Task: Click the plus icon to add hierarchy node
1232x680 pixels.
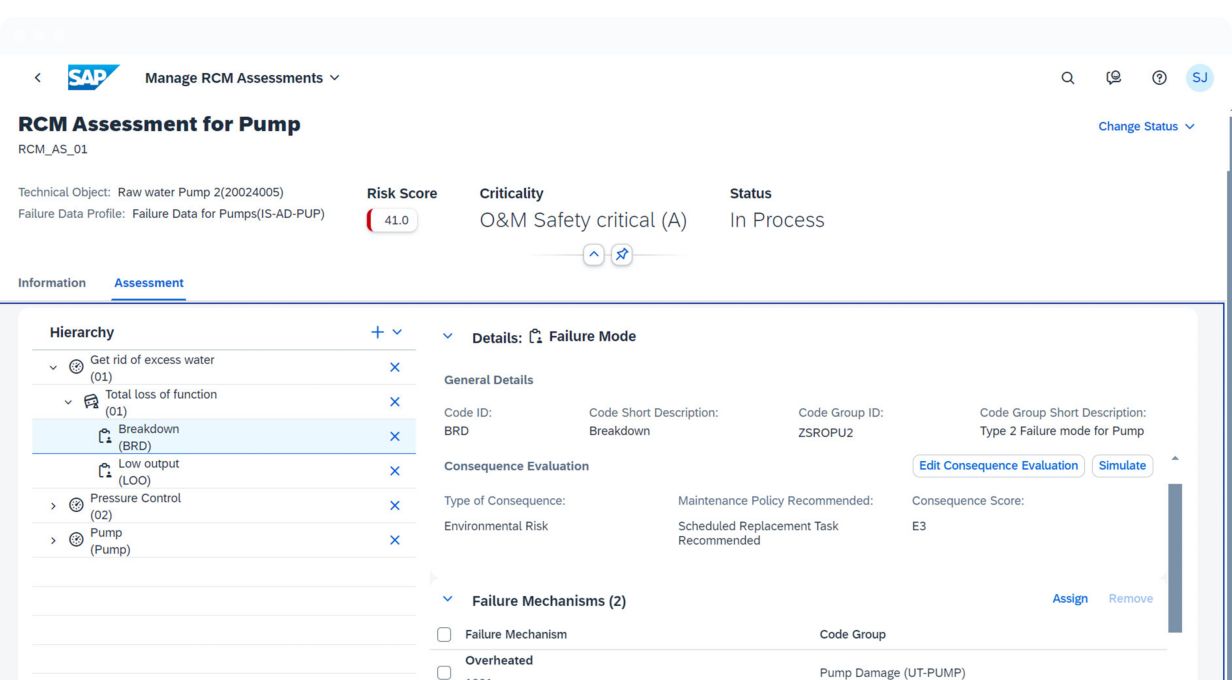Action: pyautogui.click(x=377, y=332)
